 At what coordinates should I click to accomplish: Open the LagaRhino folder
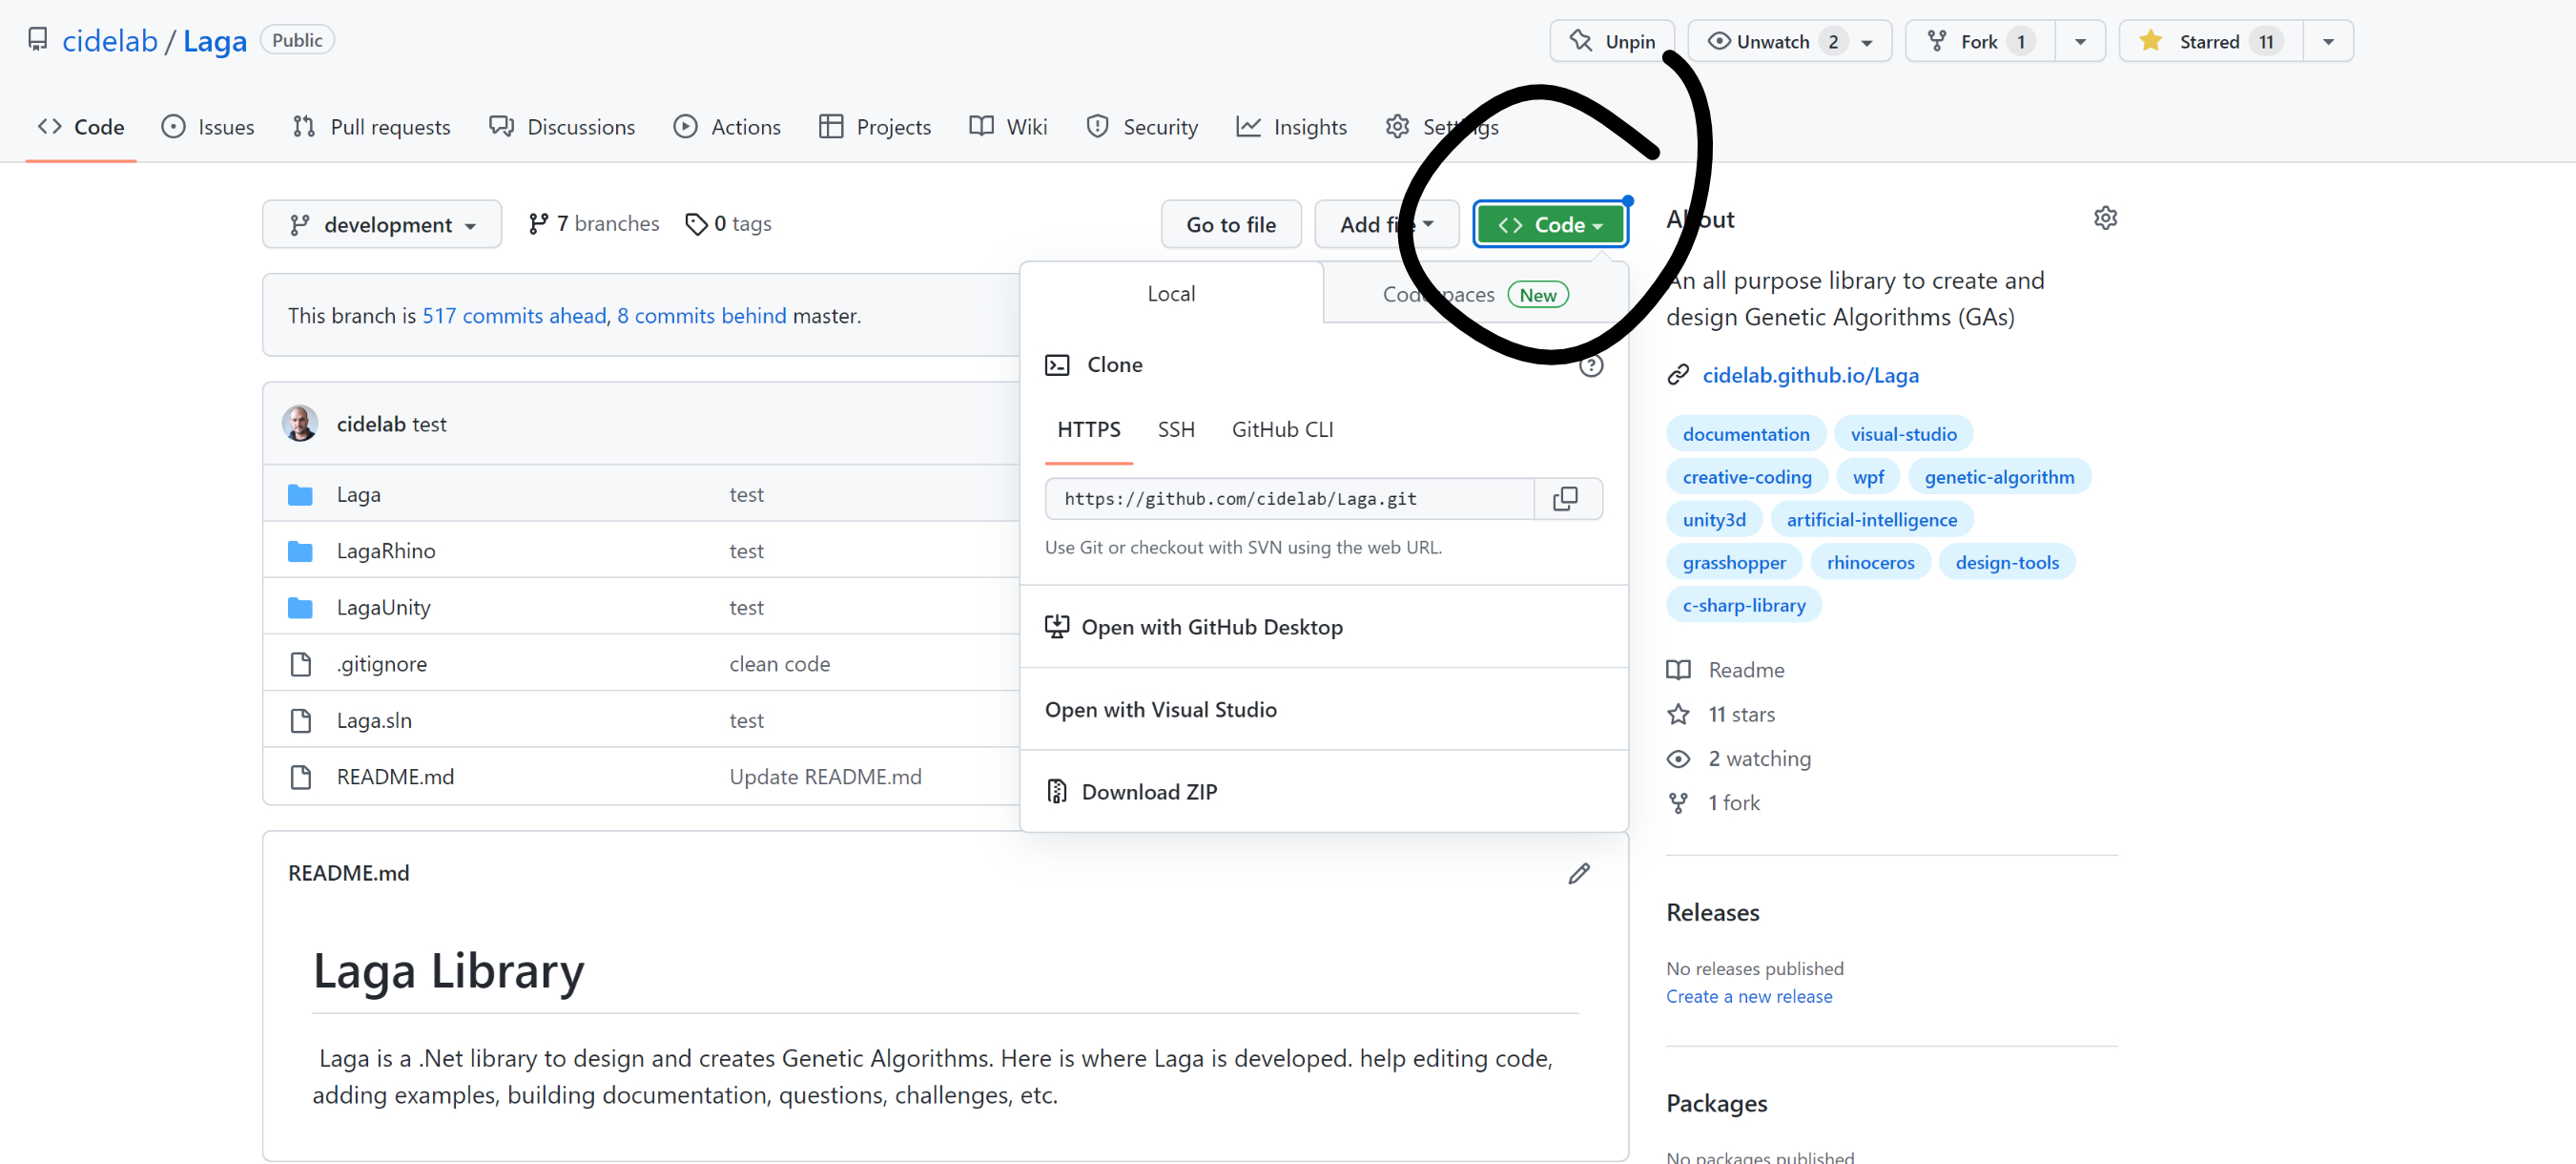coord(385,551)
